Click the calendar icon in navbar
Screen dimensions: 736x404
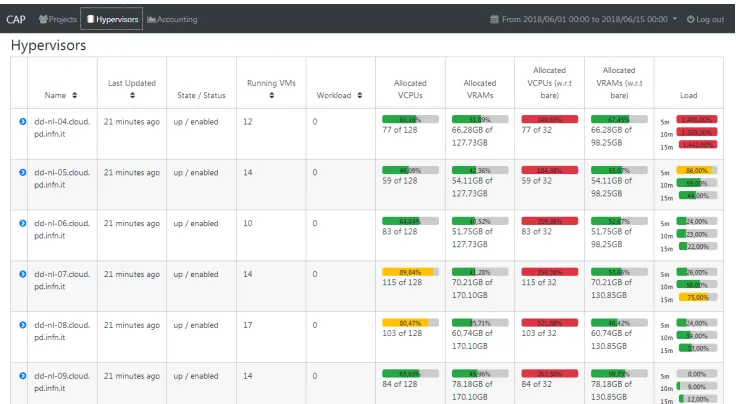[x=494, y=19]
